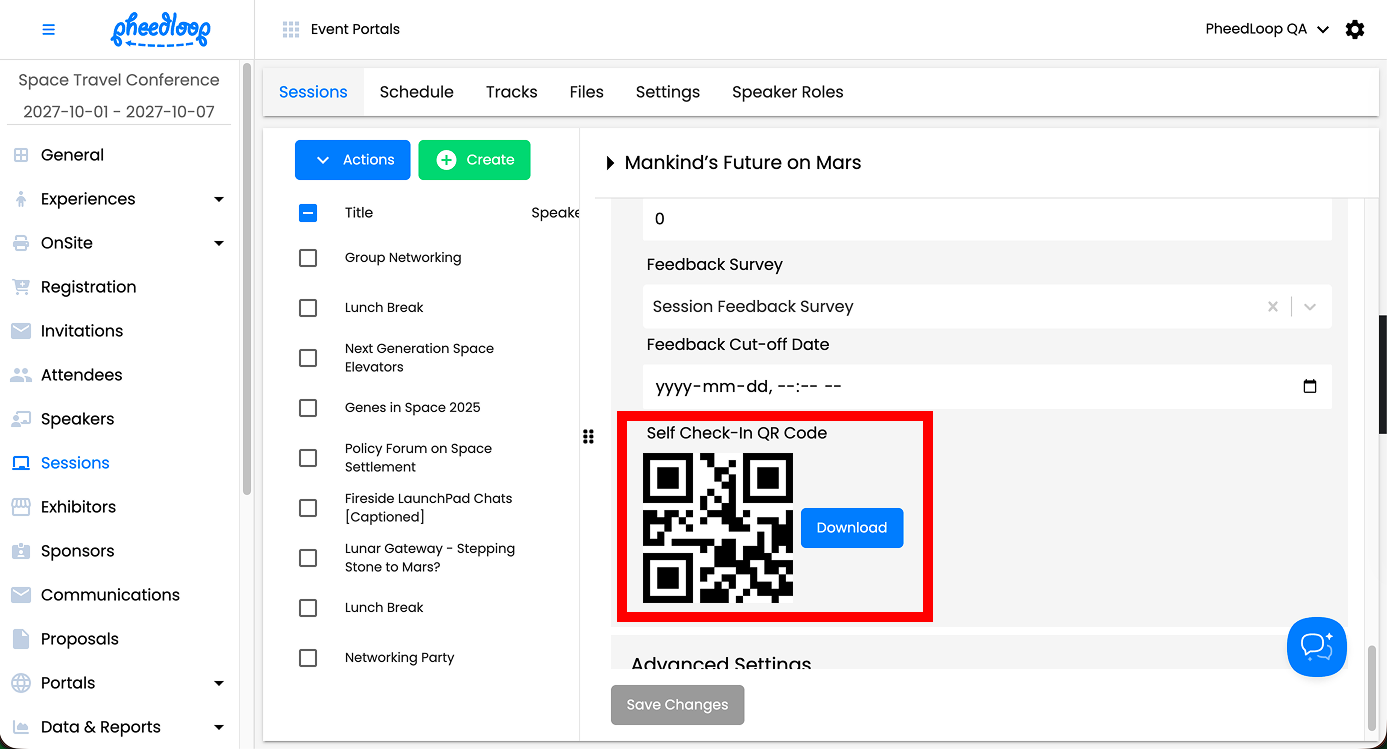Open the PheedLoop QA account dropdown
This screenshot has width=1387, height=749.
tap(1267, 30)
